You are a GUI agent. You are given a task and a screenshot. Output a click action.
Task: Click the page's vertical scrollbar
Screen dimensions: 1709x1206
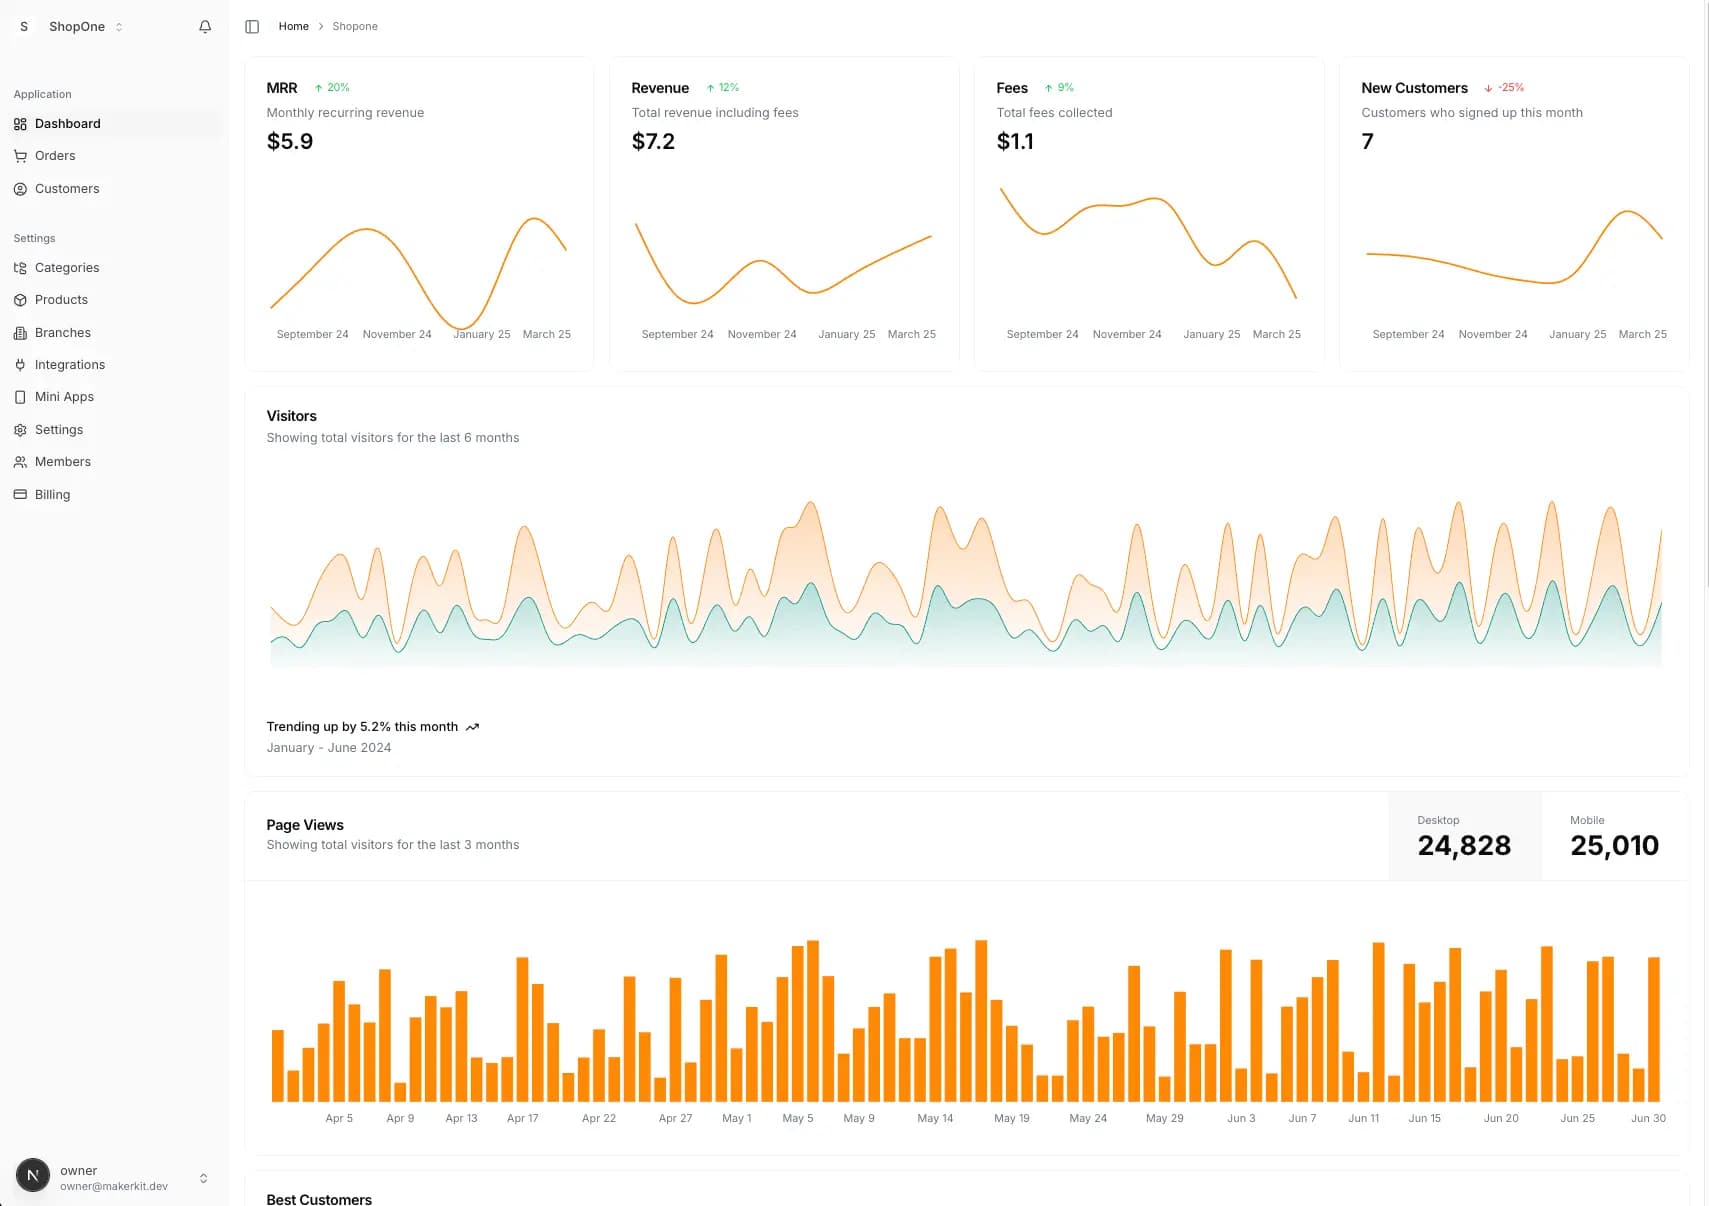click(1706, 300)
